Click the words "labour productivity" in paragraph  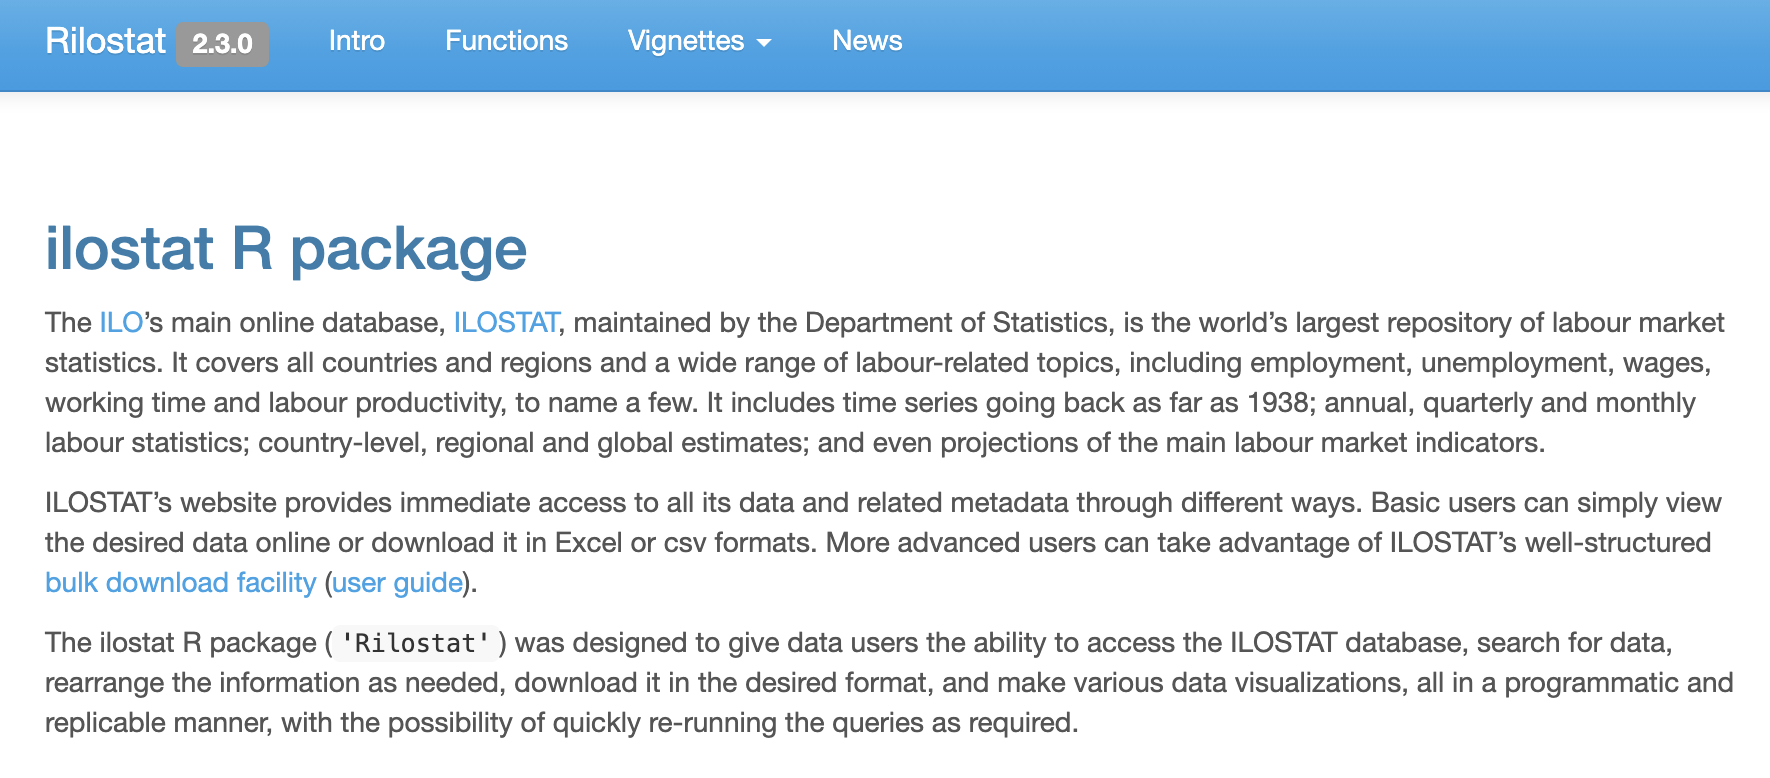(x=387, y=403)
